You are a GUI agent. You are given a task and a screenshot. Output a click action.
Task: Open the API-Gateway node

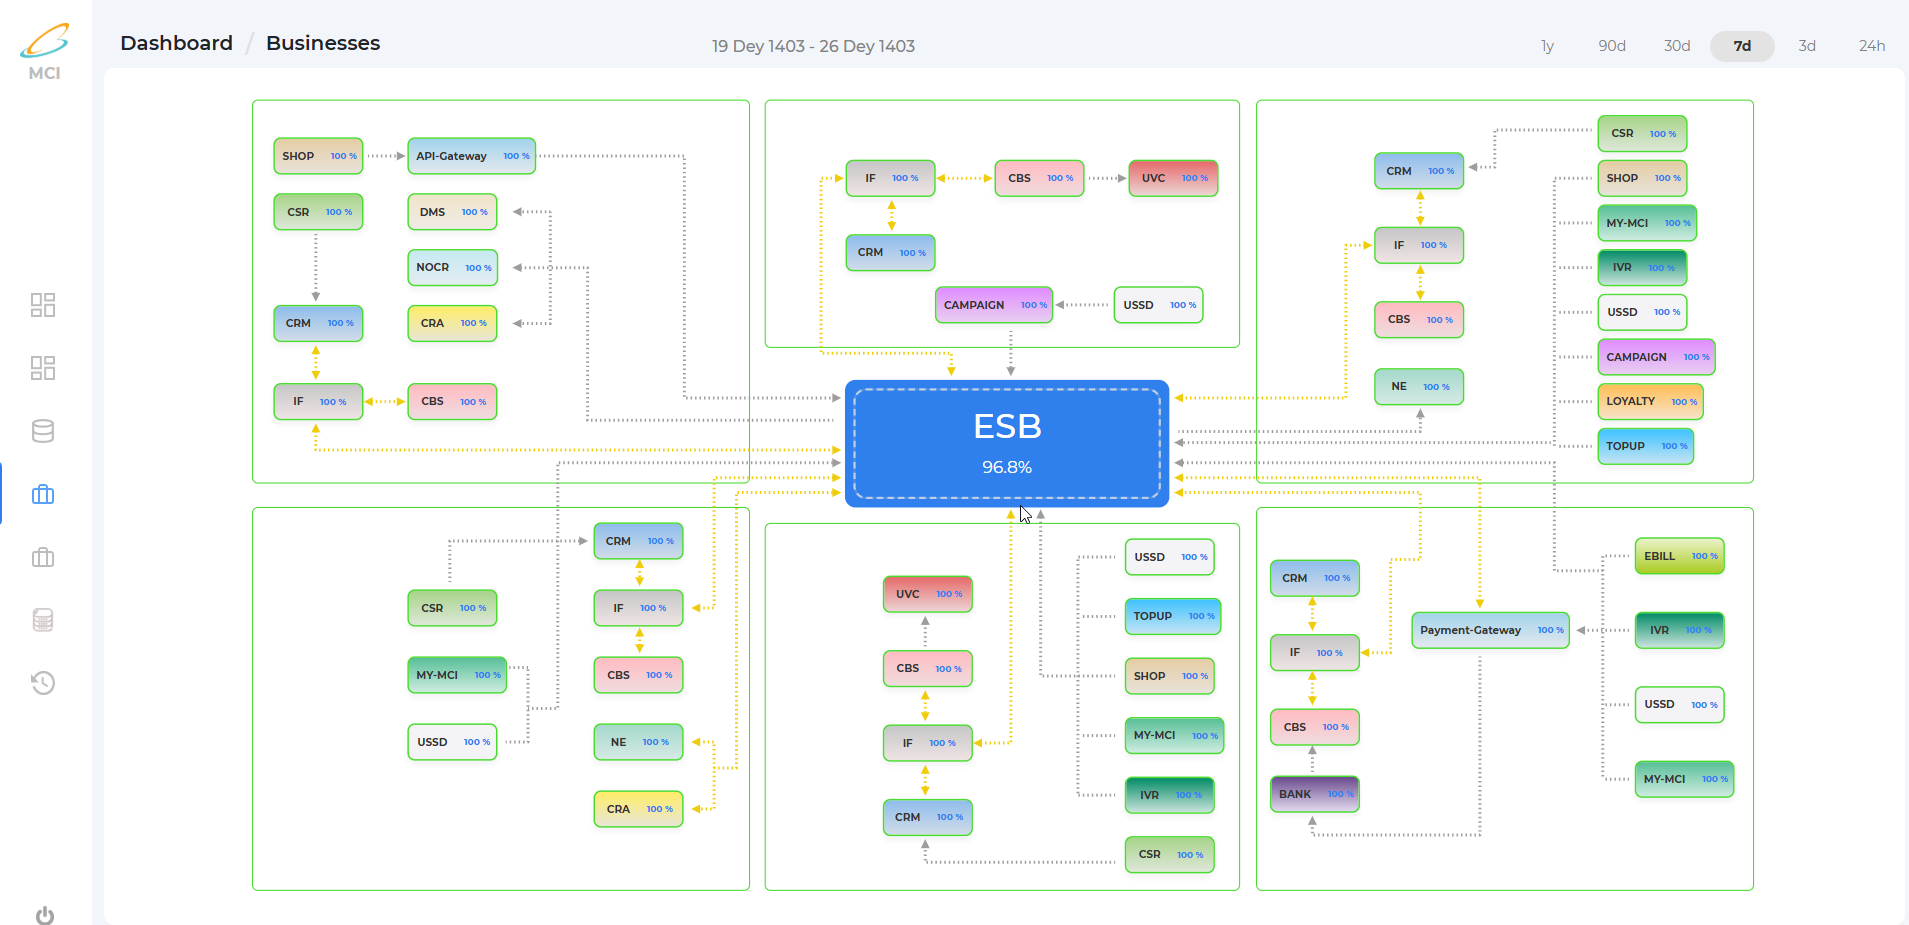click(471, 156)
